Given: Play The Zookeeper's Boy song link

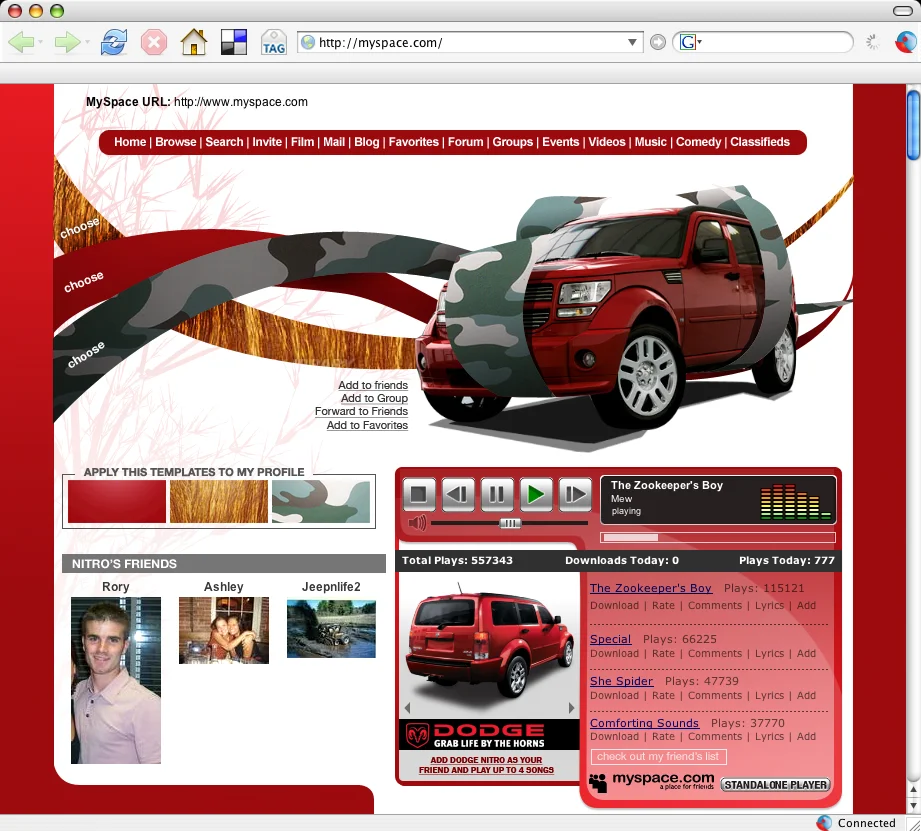Looking at the screenshot, I should [x=651, y=588].
